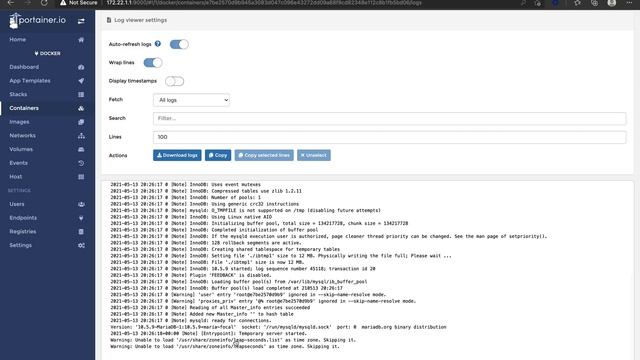Click the Images clone icon in sidebar

[x=81, y=122]
